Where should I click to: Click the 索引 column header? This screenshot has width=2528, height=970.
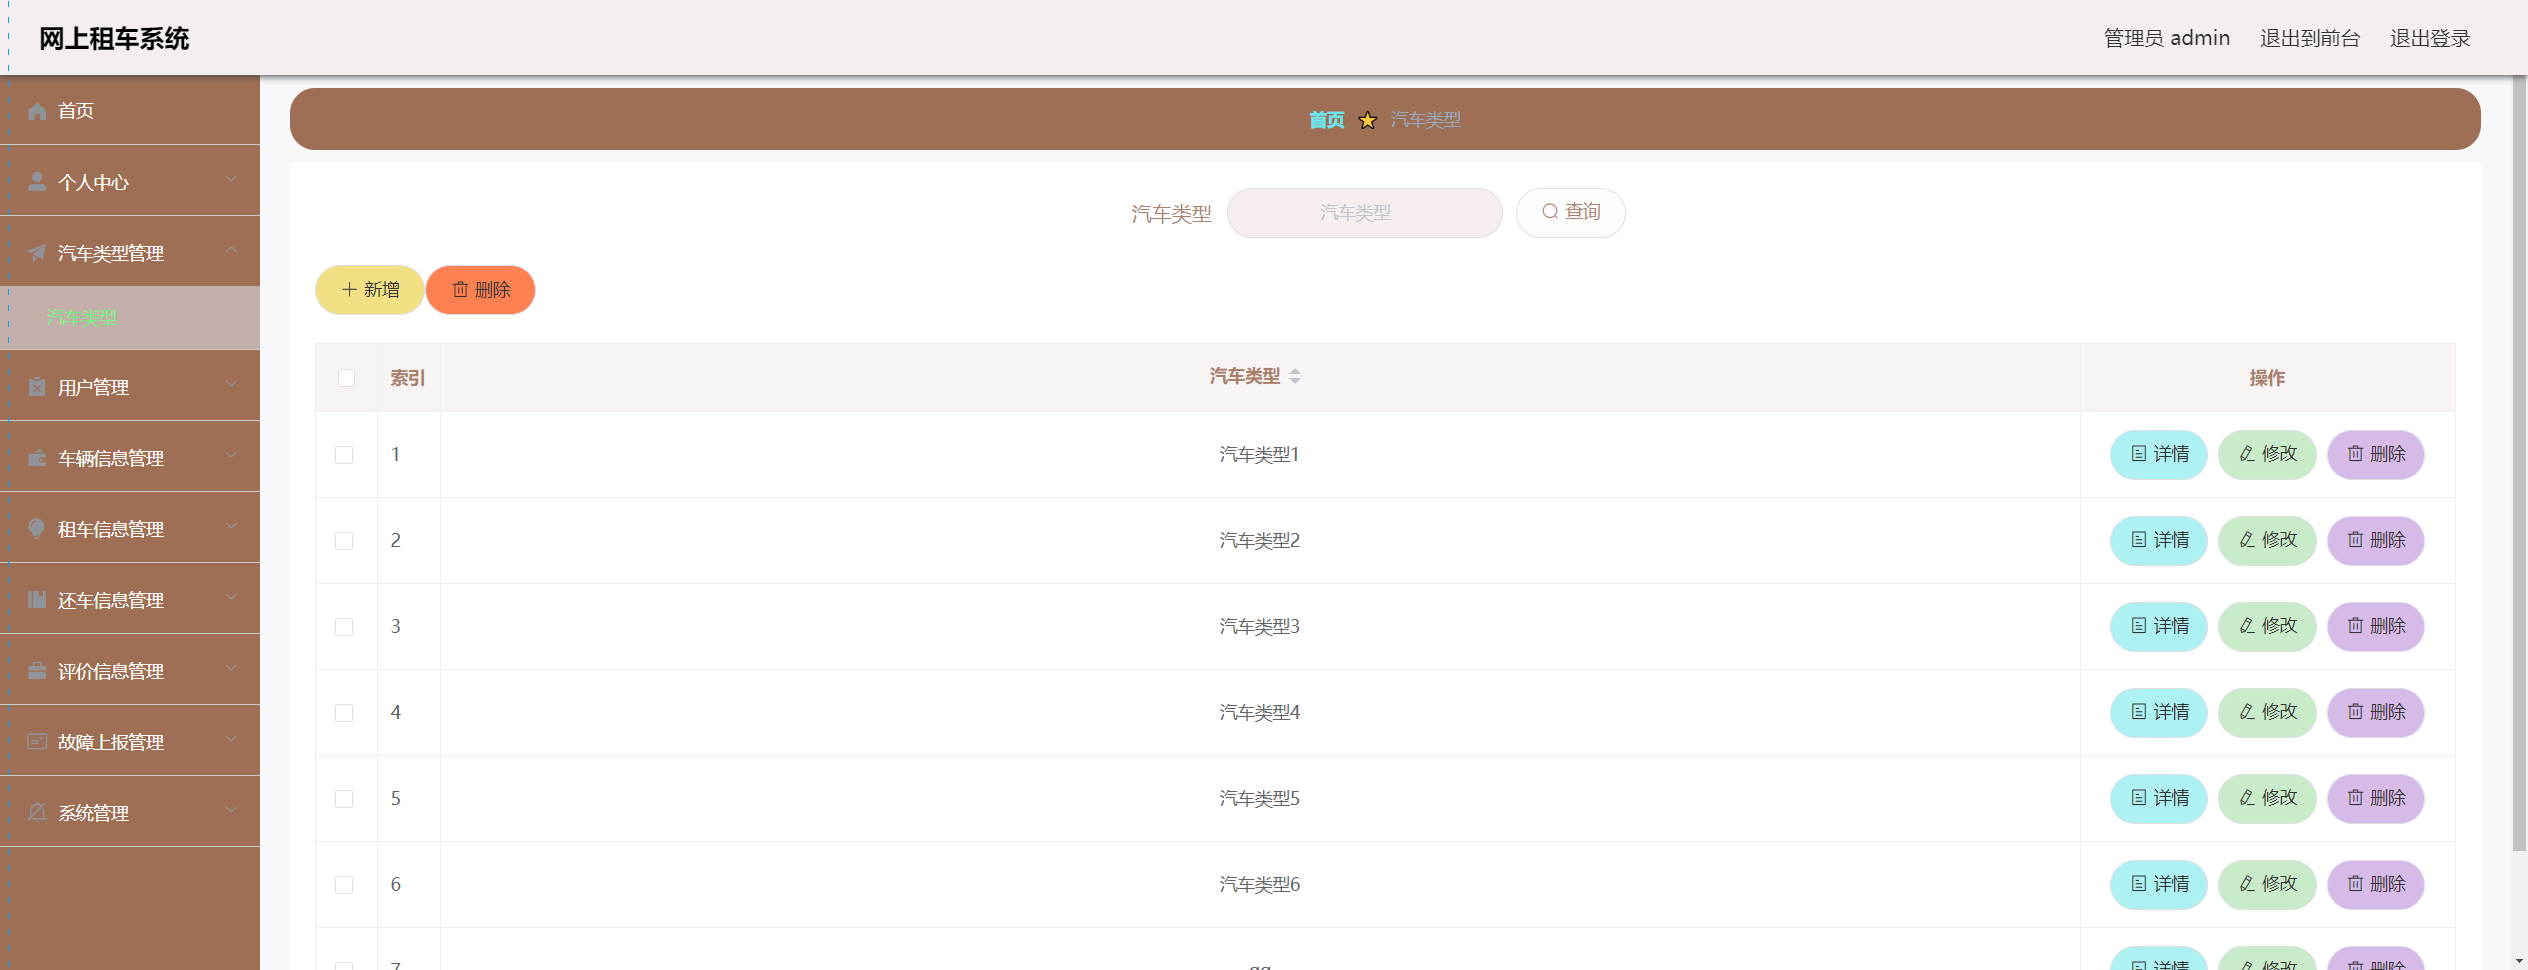[x=408, y=378]
